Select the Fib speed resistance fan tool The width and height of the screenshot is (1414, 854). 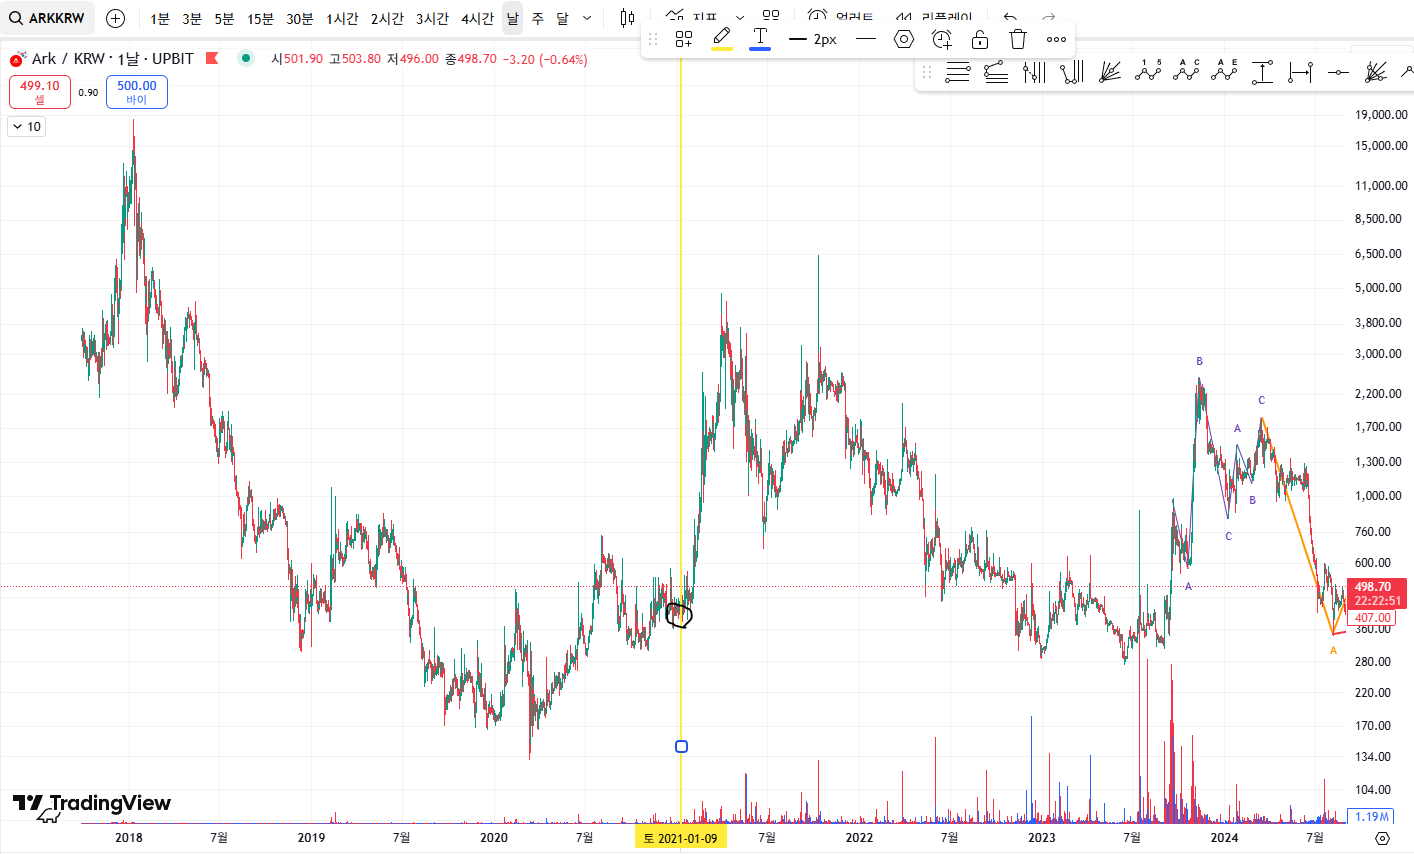(1110, 72)
